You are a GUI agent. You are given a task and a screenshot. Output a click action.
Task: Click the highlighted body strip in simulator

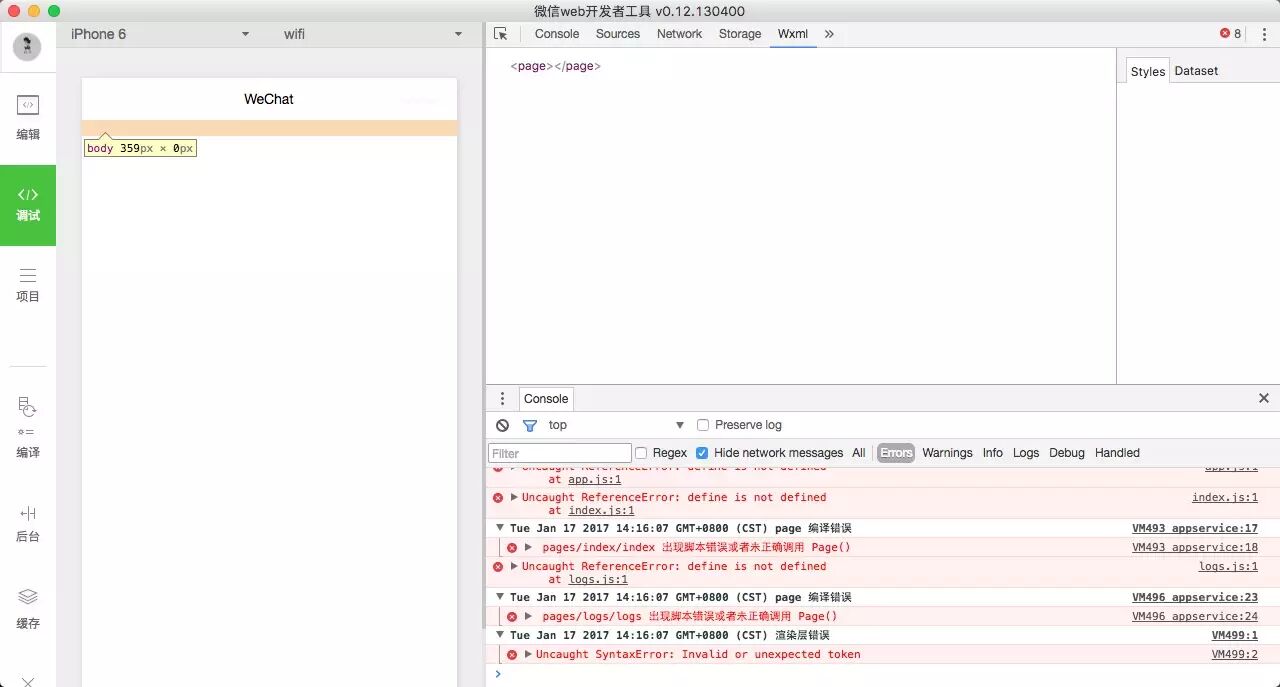(270, 128)
